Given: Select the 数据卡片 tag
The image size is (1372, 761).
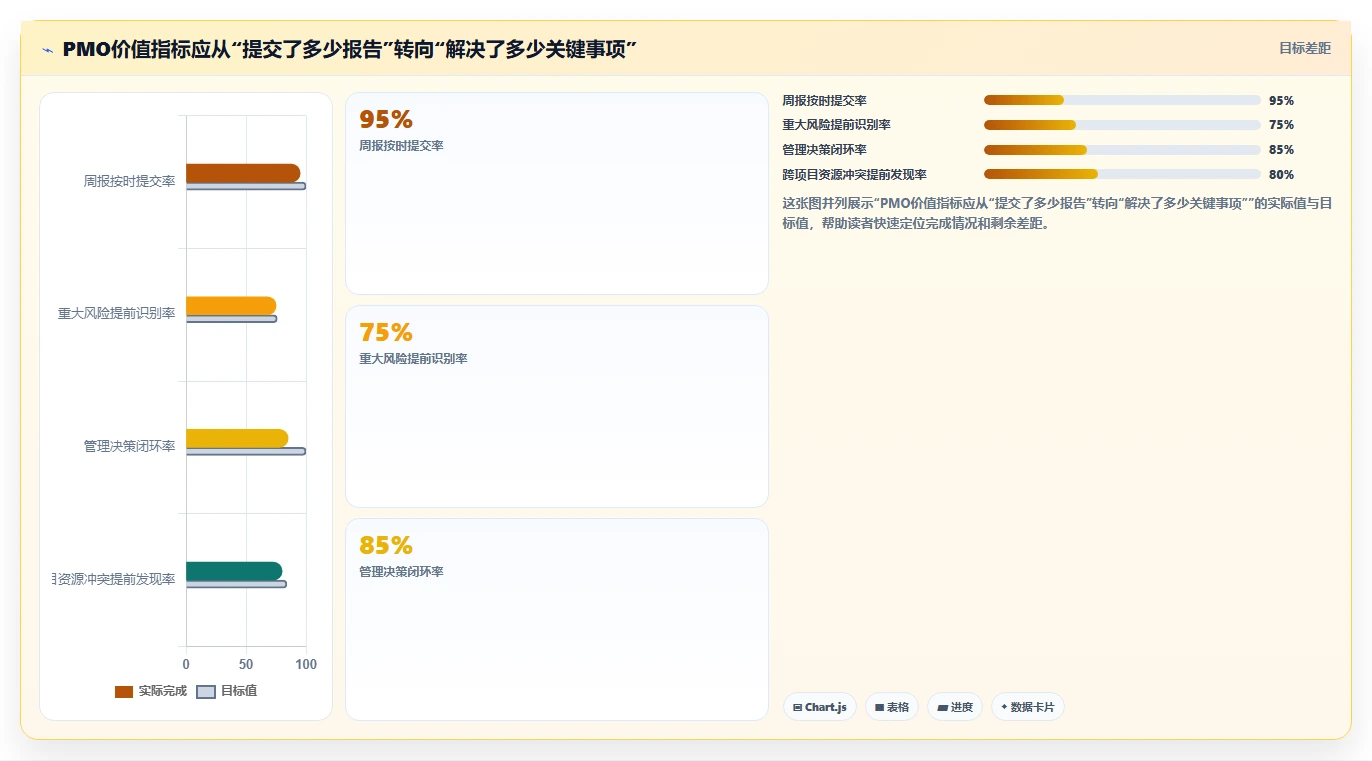Looking at the screenshot, I should coord(1028,707).
